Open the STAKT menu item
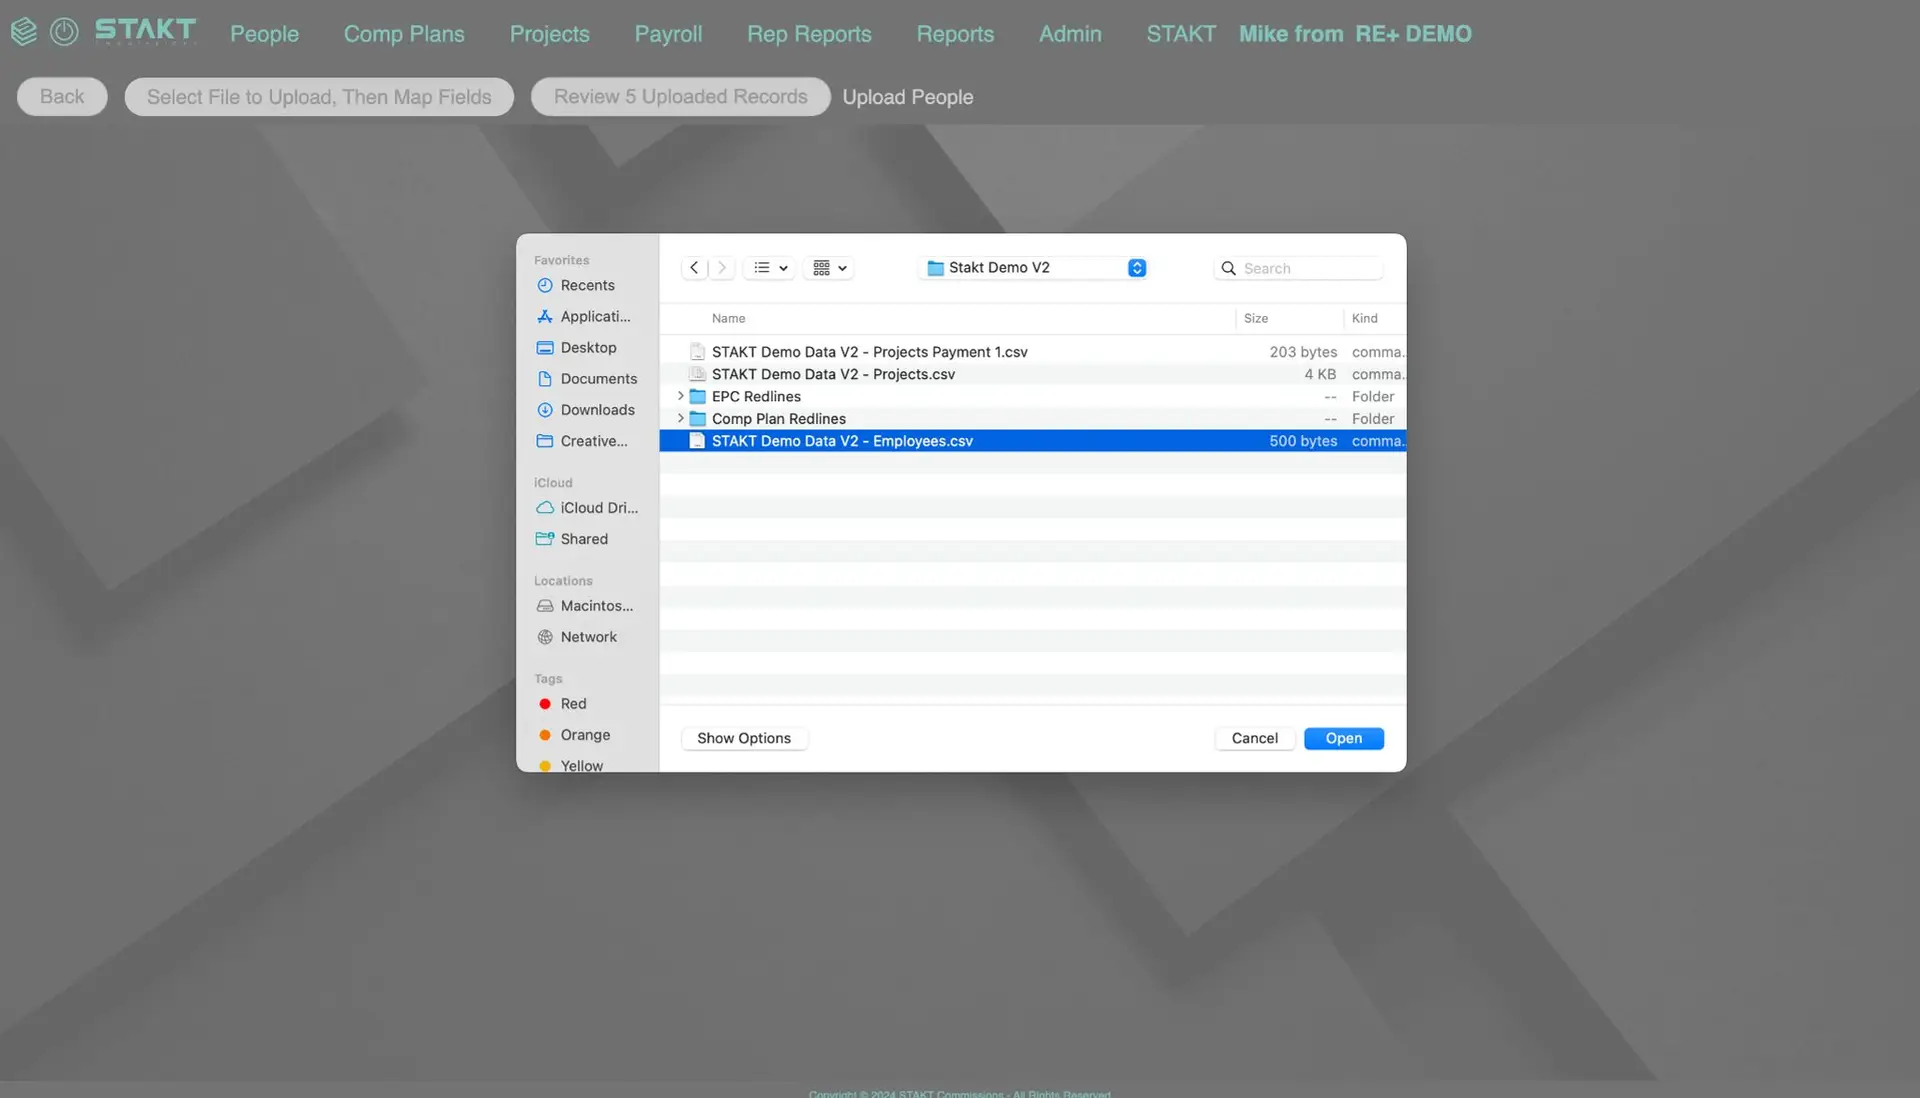This screenshot has height=1098, width=1920. point(1181,33)
